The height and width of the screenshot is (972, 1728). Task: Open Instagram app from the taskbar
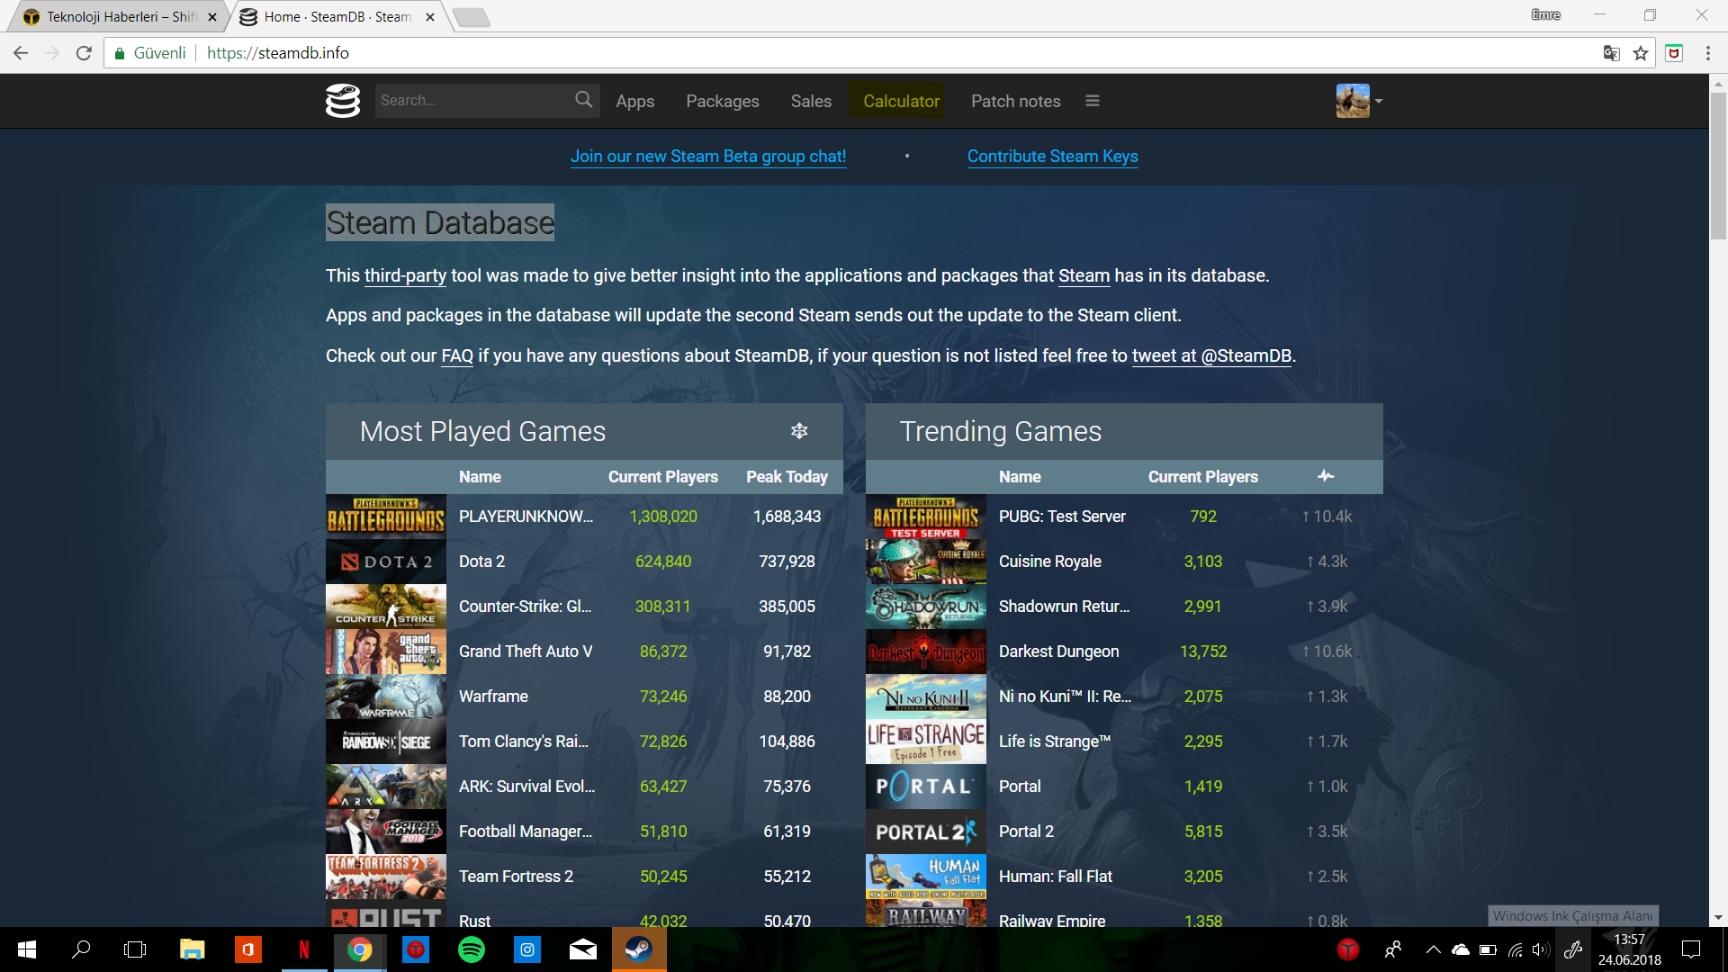point(527,949)
